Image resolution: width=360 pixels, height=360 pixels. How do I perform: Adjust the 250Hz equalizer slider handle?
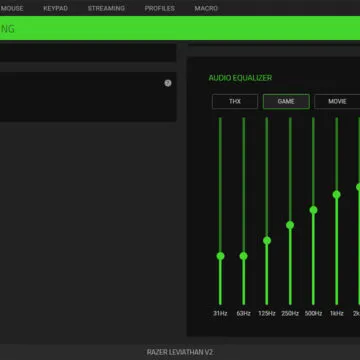coord(290,225)
